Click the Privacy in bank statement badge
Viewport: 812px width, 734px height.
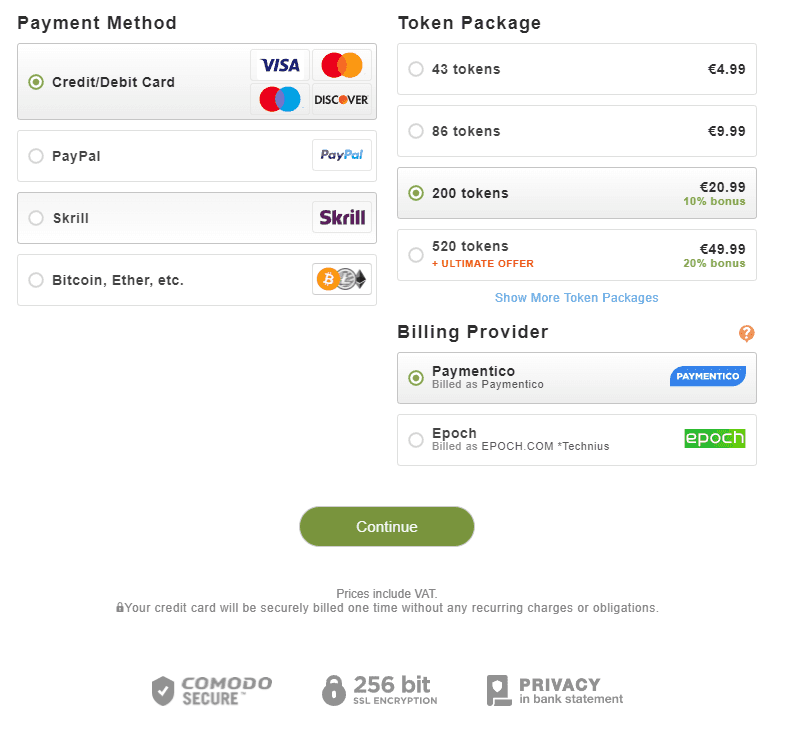point(555,690)
